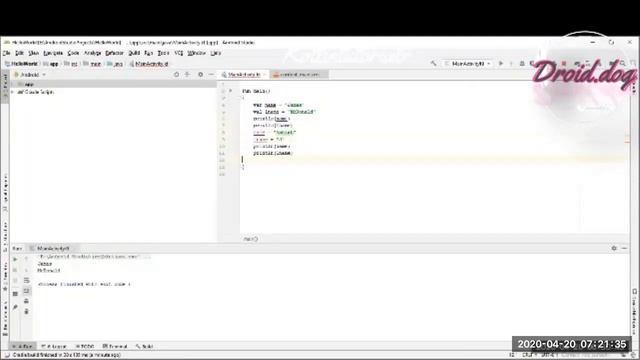Click the print icon in Run console
Screen dimensions: 640x360
(27, 301)
